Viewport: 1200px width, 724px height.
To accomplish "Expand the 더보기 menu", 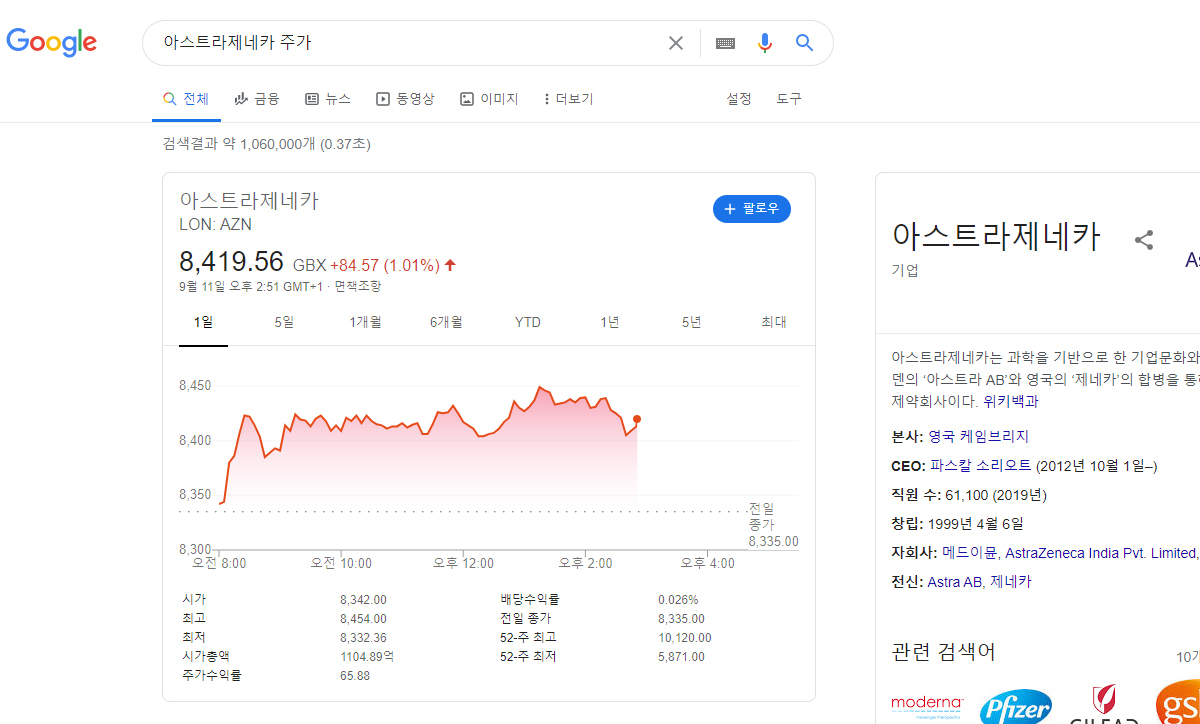I will (x=568, y=99).
